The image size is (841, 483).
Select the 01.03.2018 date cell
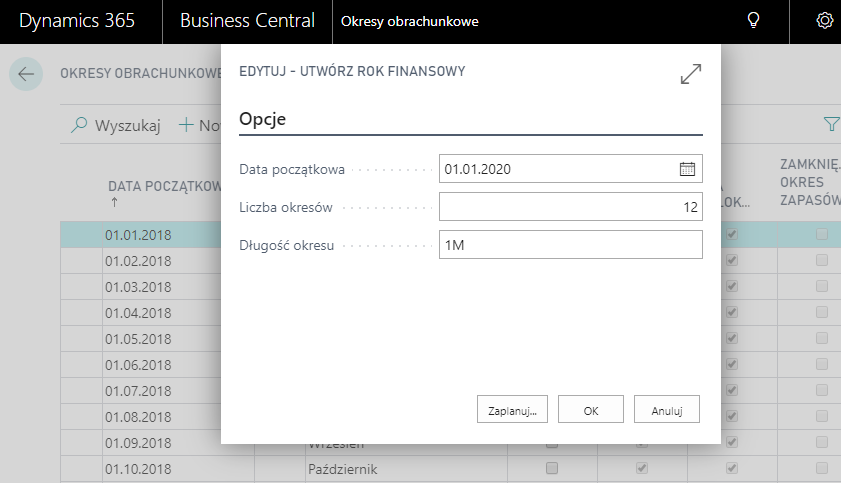click(138, 287)
